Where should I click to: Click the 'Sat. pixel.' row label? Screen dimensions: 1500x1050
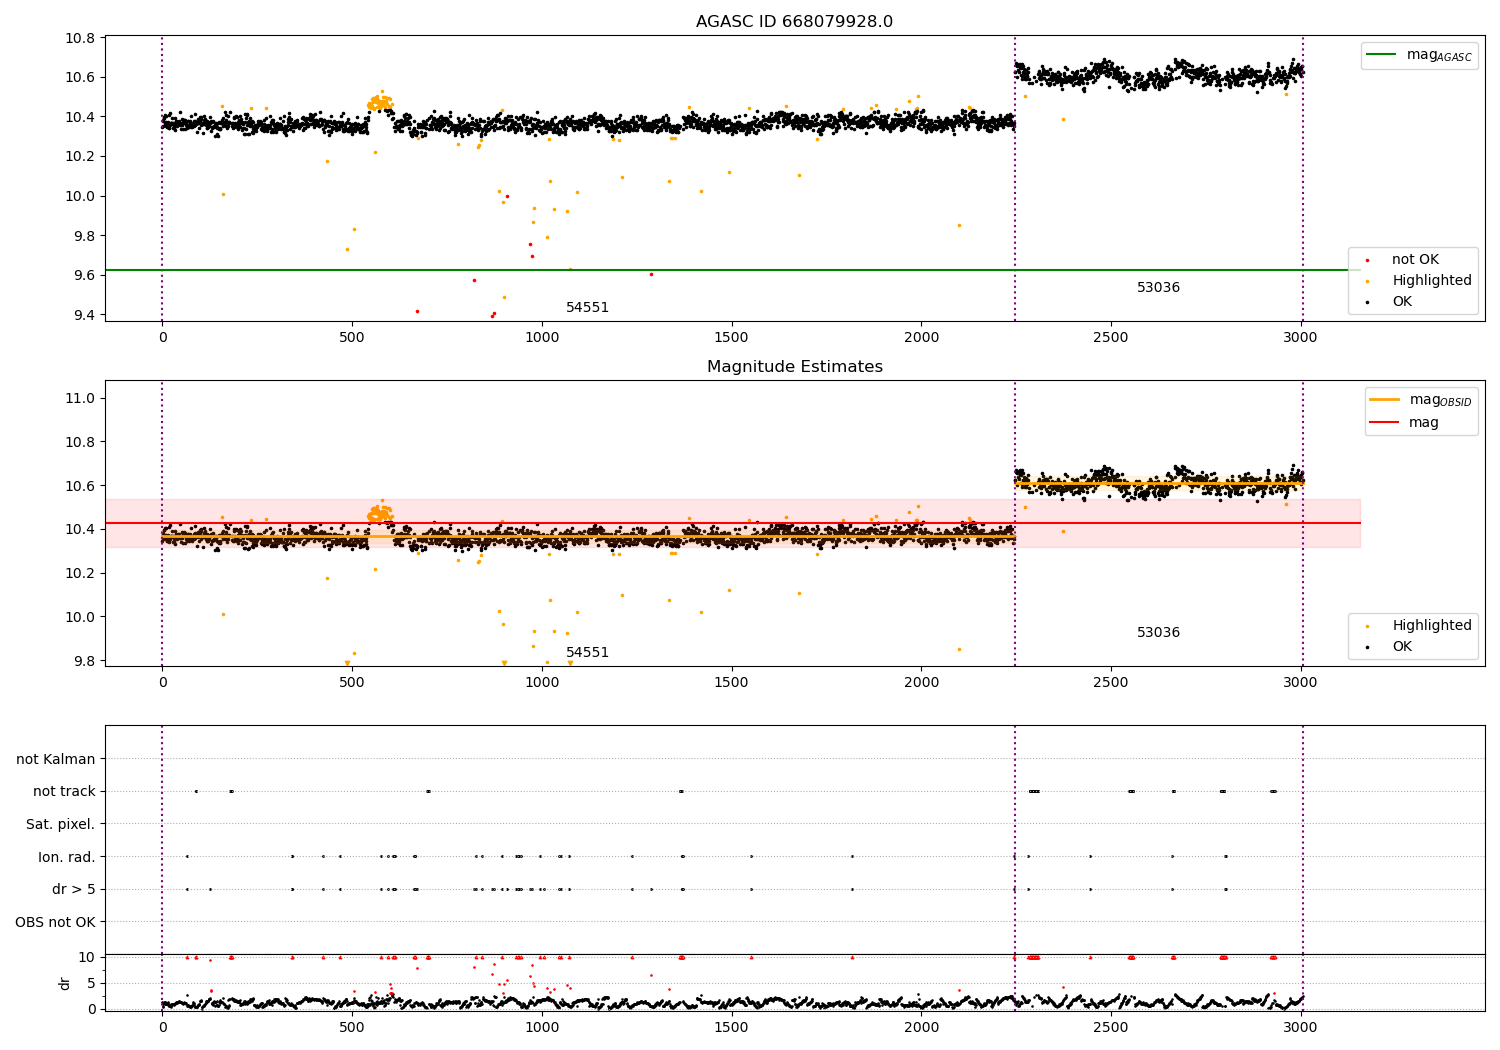tap(60, 824)
